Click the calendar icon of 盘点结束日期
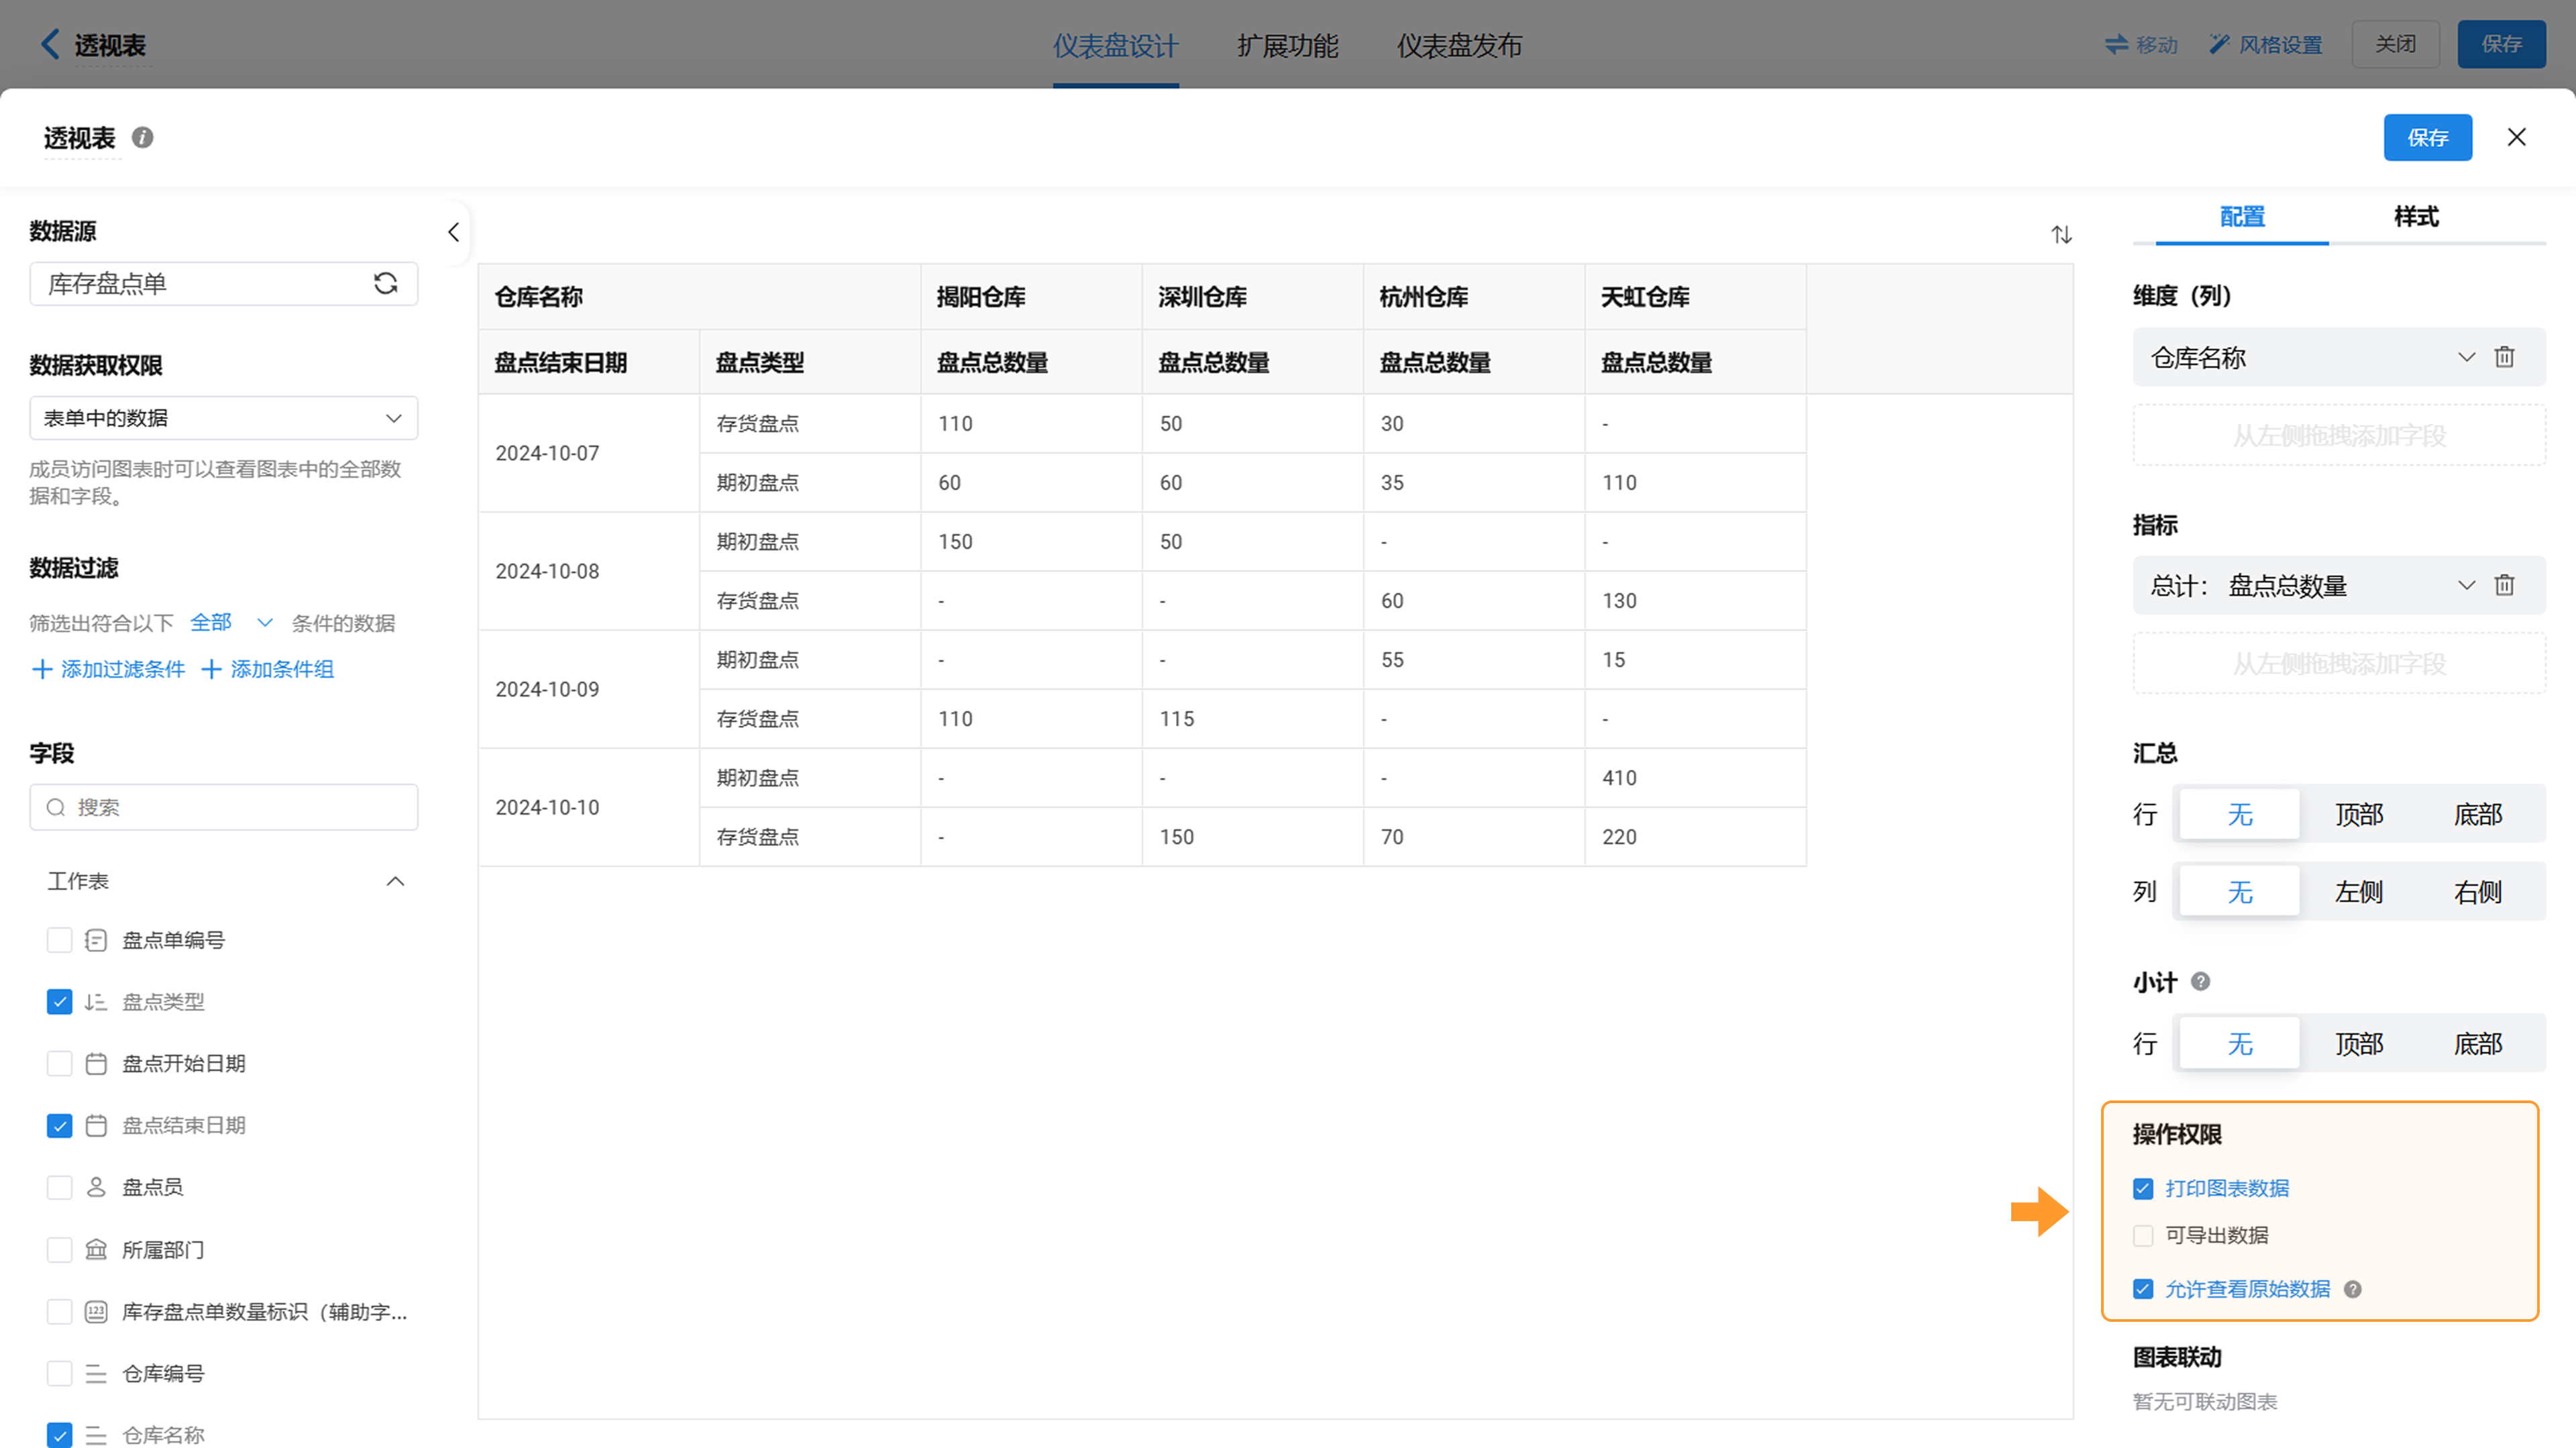 96,1125
